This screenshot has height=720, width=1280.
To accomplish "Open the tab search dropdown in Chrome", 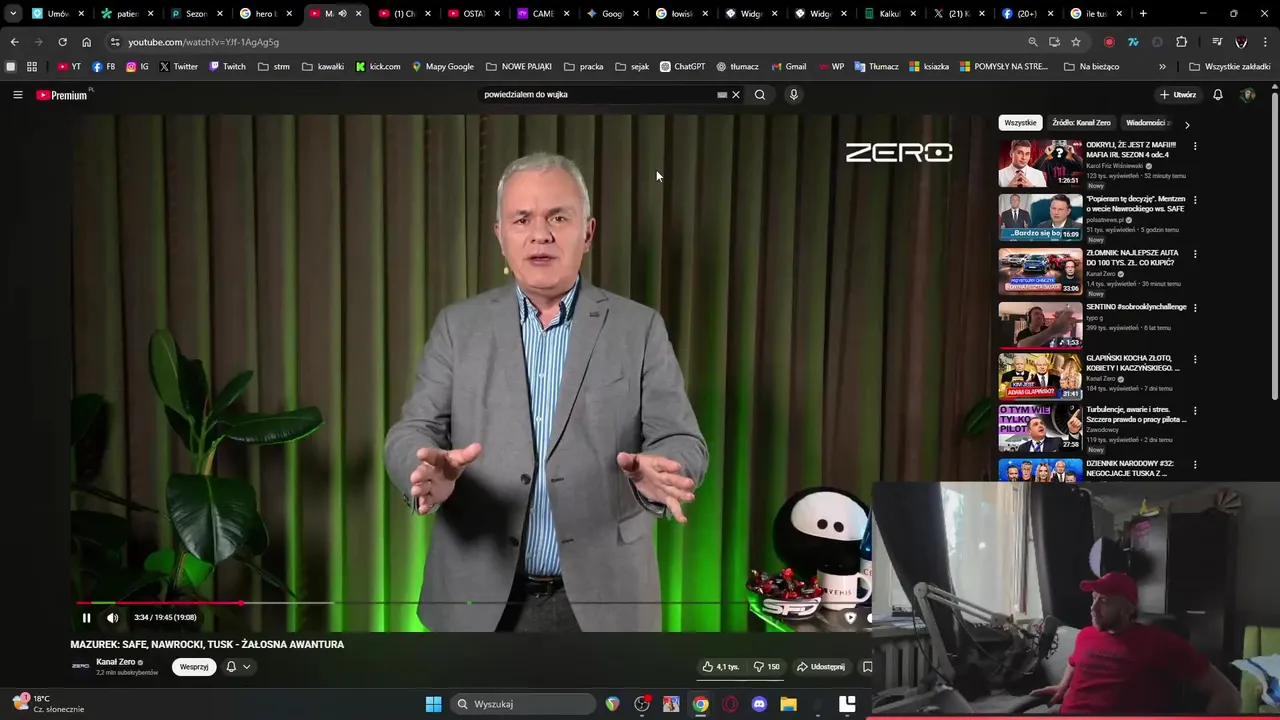I will pos(13,14).
